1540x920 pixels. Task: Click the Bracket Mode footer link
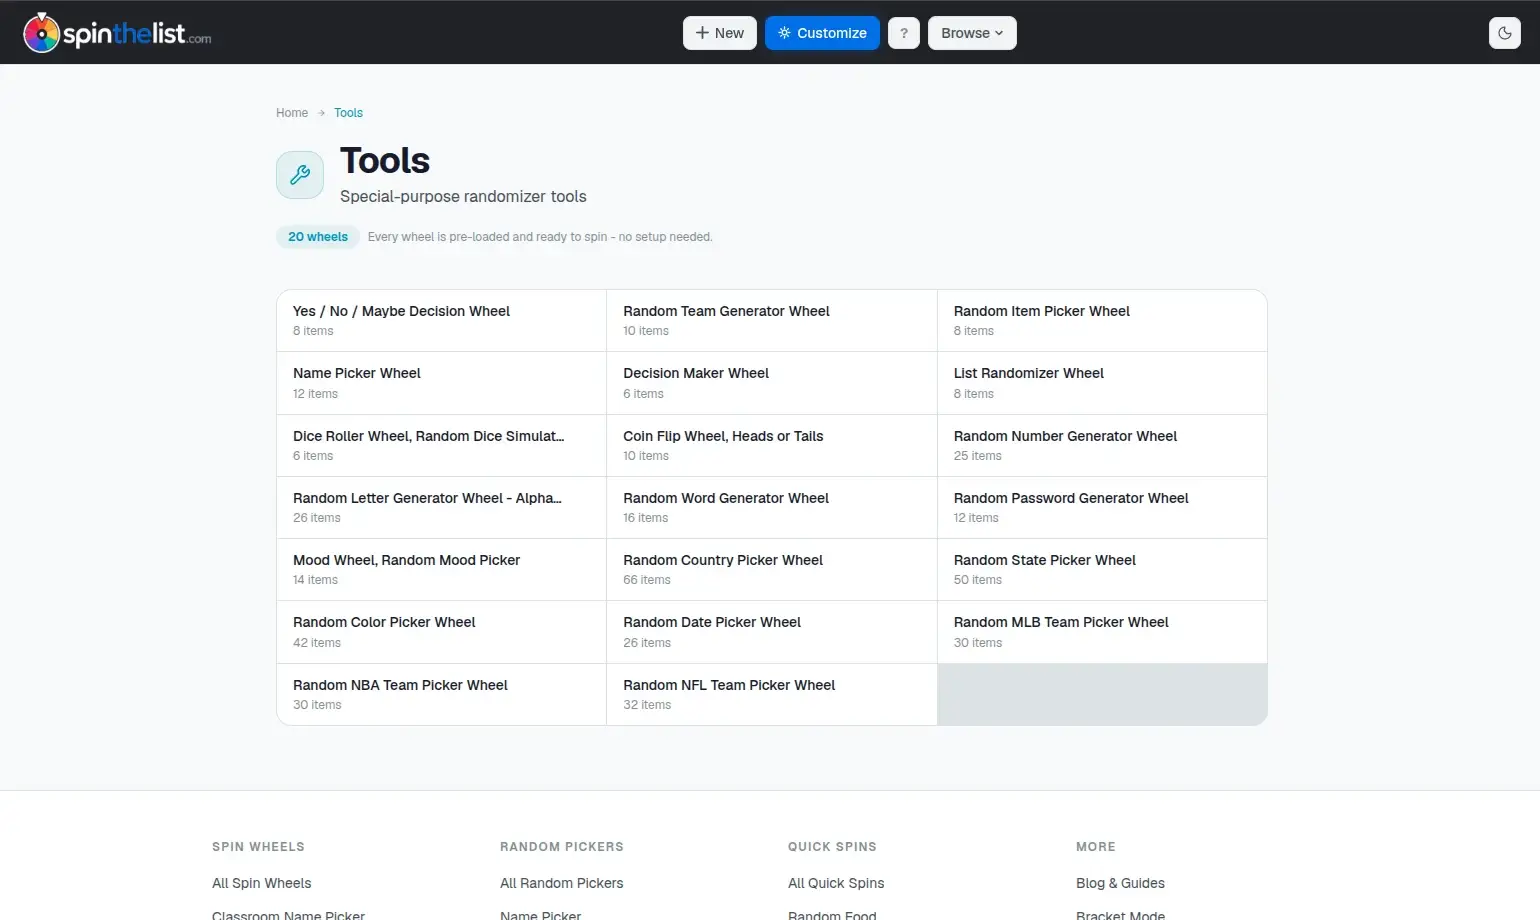(1120, 914)
